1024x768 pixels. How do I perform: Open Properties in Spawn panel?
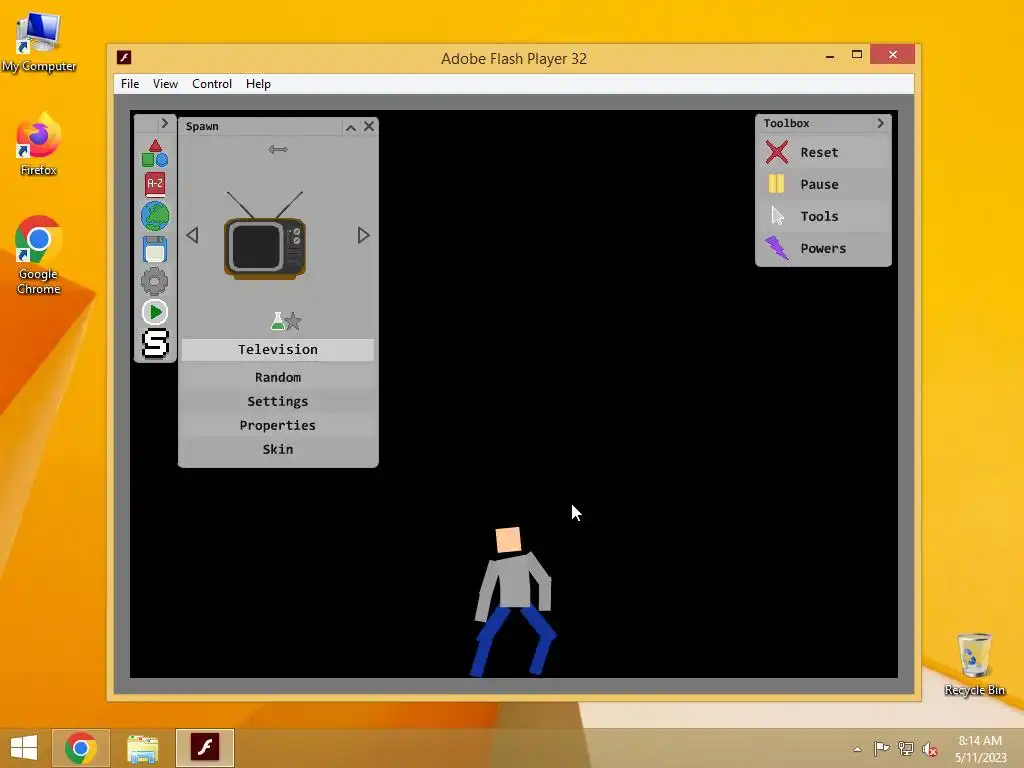pos(278,425)
